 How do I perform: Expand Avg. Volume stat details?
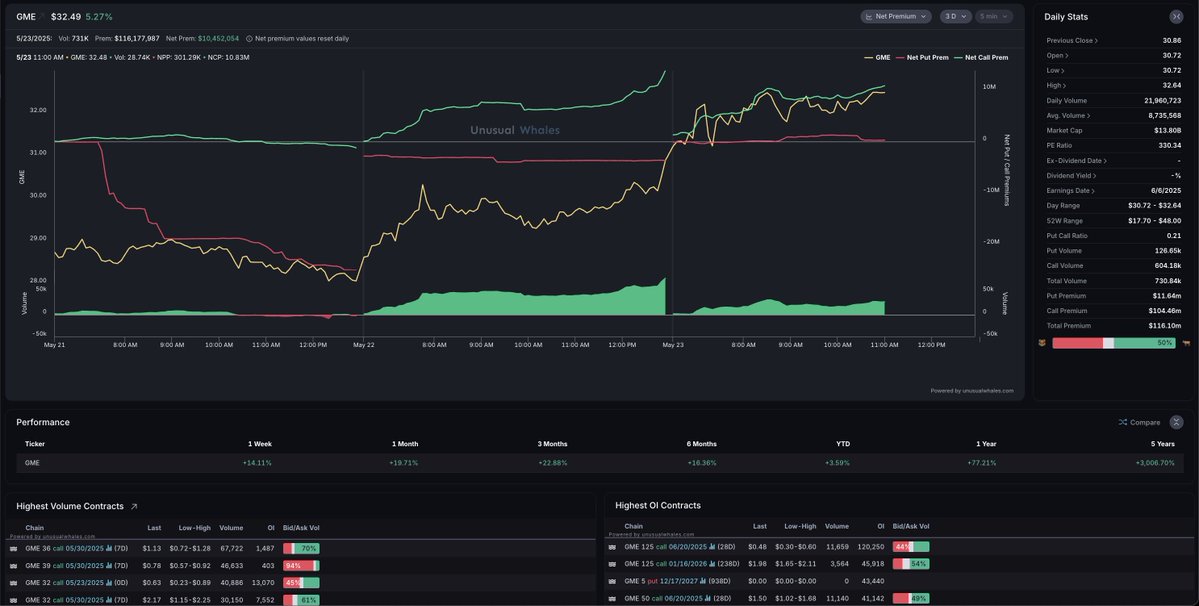coord(1068,115)
